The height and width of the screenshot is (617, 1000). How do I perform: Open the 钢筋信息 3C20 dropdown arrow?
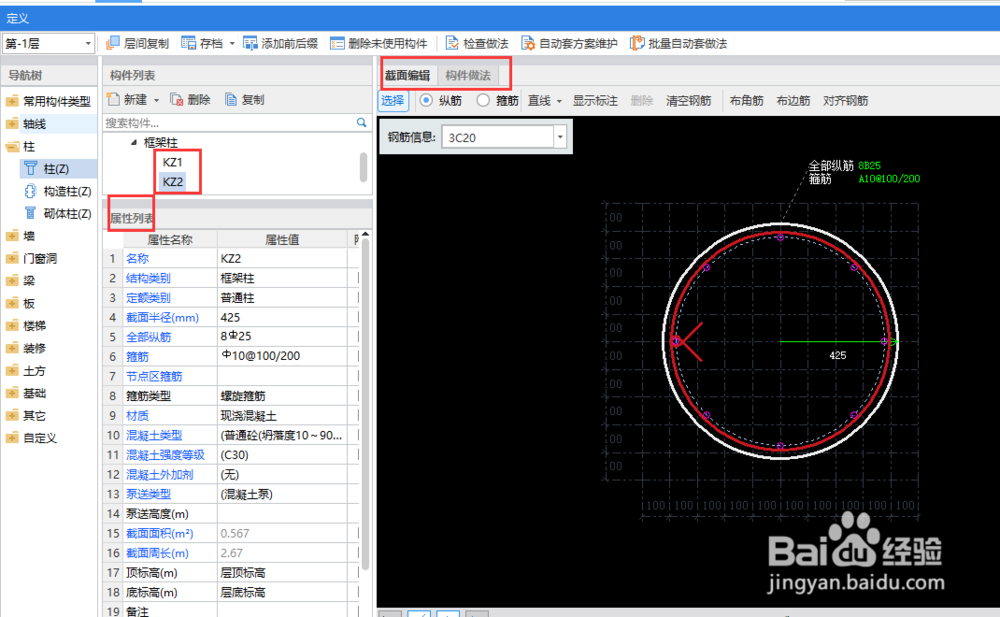[x=560, y=137]
